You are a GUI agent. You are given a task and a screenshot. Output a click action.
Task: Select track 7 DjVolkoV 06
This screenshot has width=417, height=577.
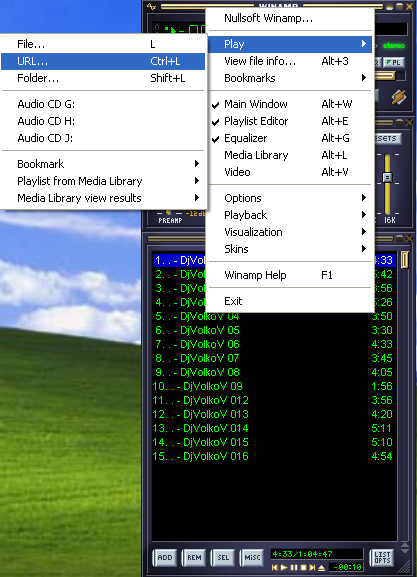274,344
